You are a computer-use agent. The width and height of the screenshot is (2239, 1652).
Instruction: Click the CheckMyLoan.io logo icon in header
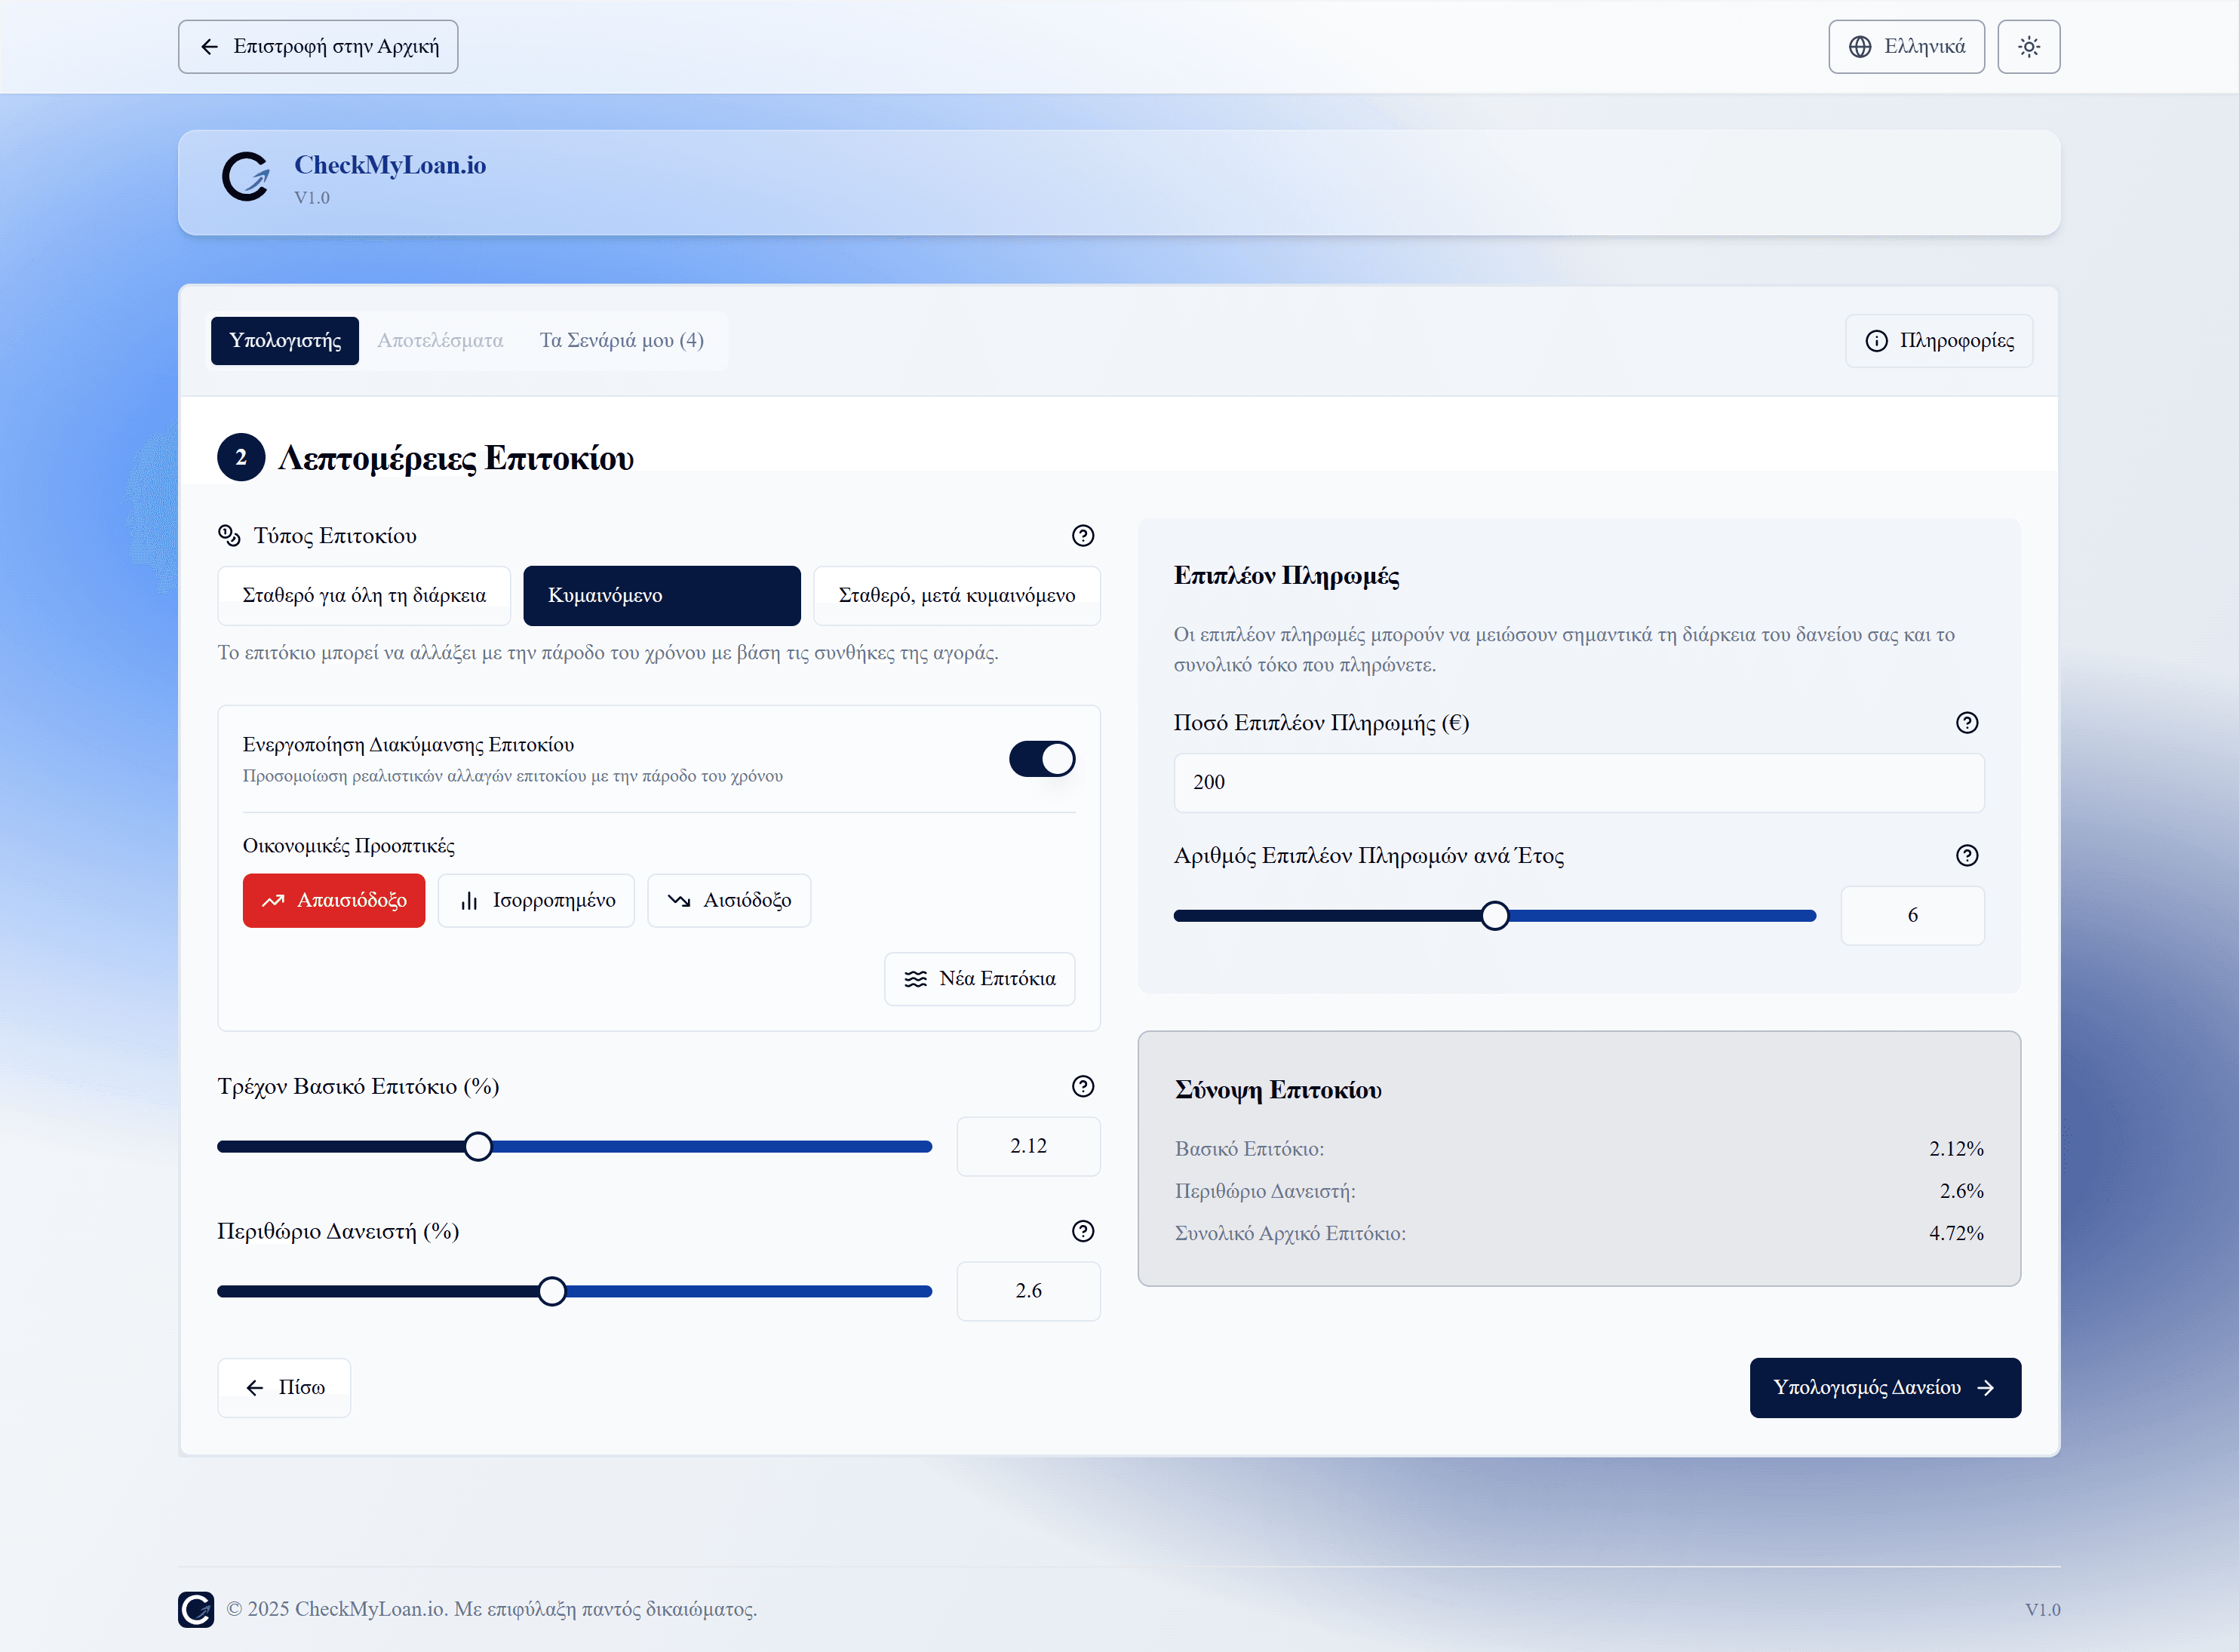[x=246, y=177]
